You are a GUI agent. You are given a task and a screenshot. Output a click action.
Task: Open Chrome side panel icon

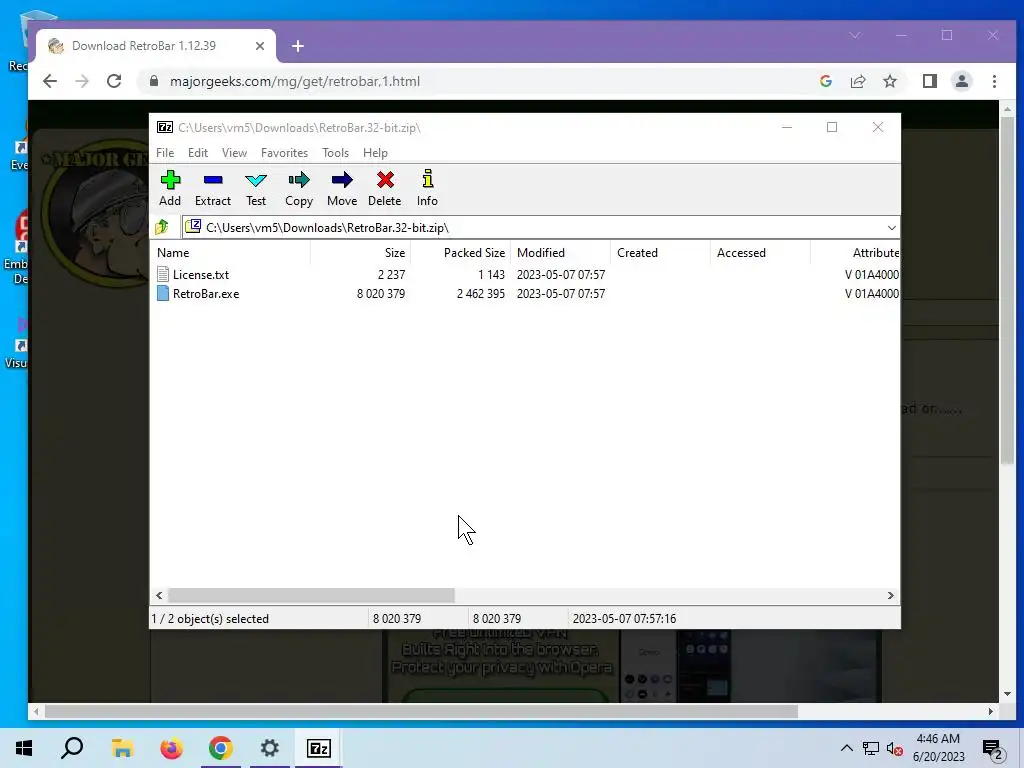click(929, 81)
